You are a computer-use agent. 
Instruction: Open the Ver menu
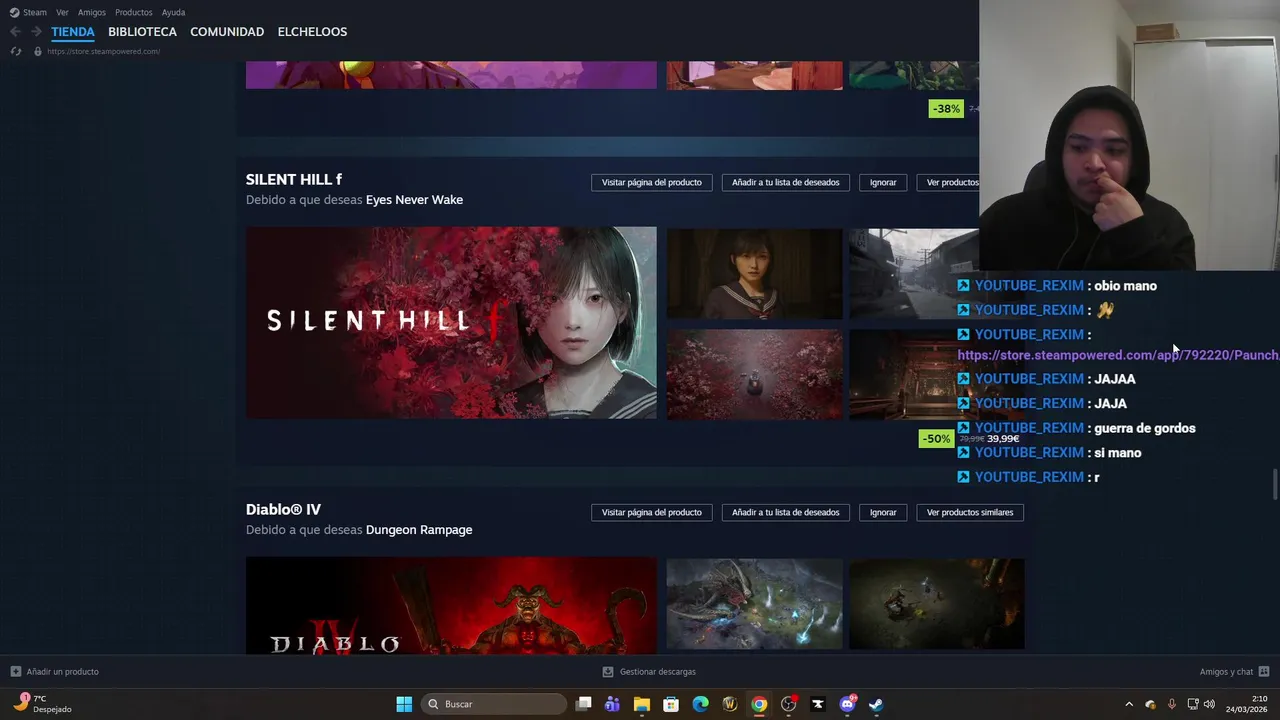pos(62,12)
